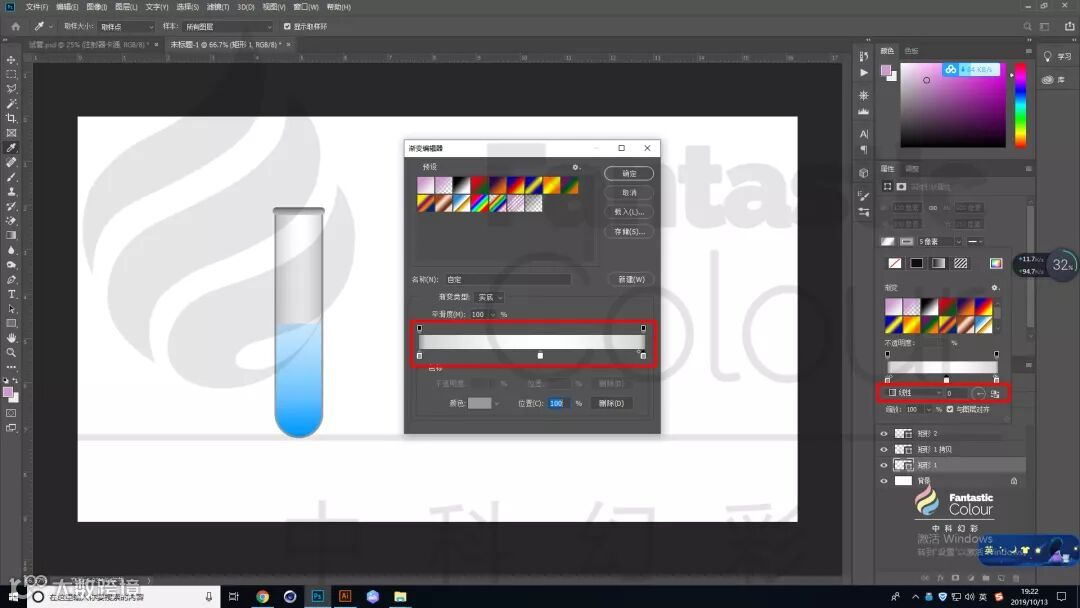Click the 存储(S)... button
Viewport: 1080px width, 608px height.
point(629,231)
